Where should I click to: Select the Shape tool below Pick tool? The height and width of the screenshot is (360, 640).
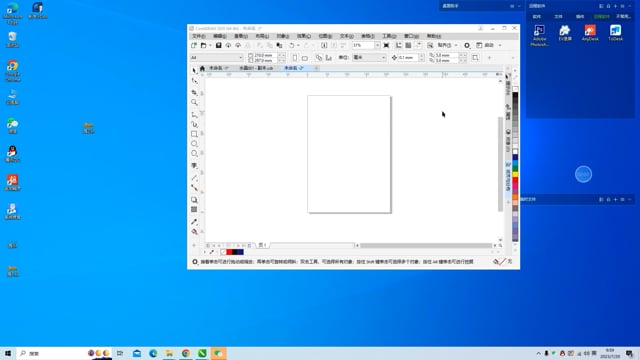[x=194, y=81]
